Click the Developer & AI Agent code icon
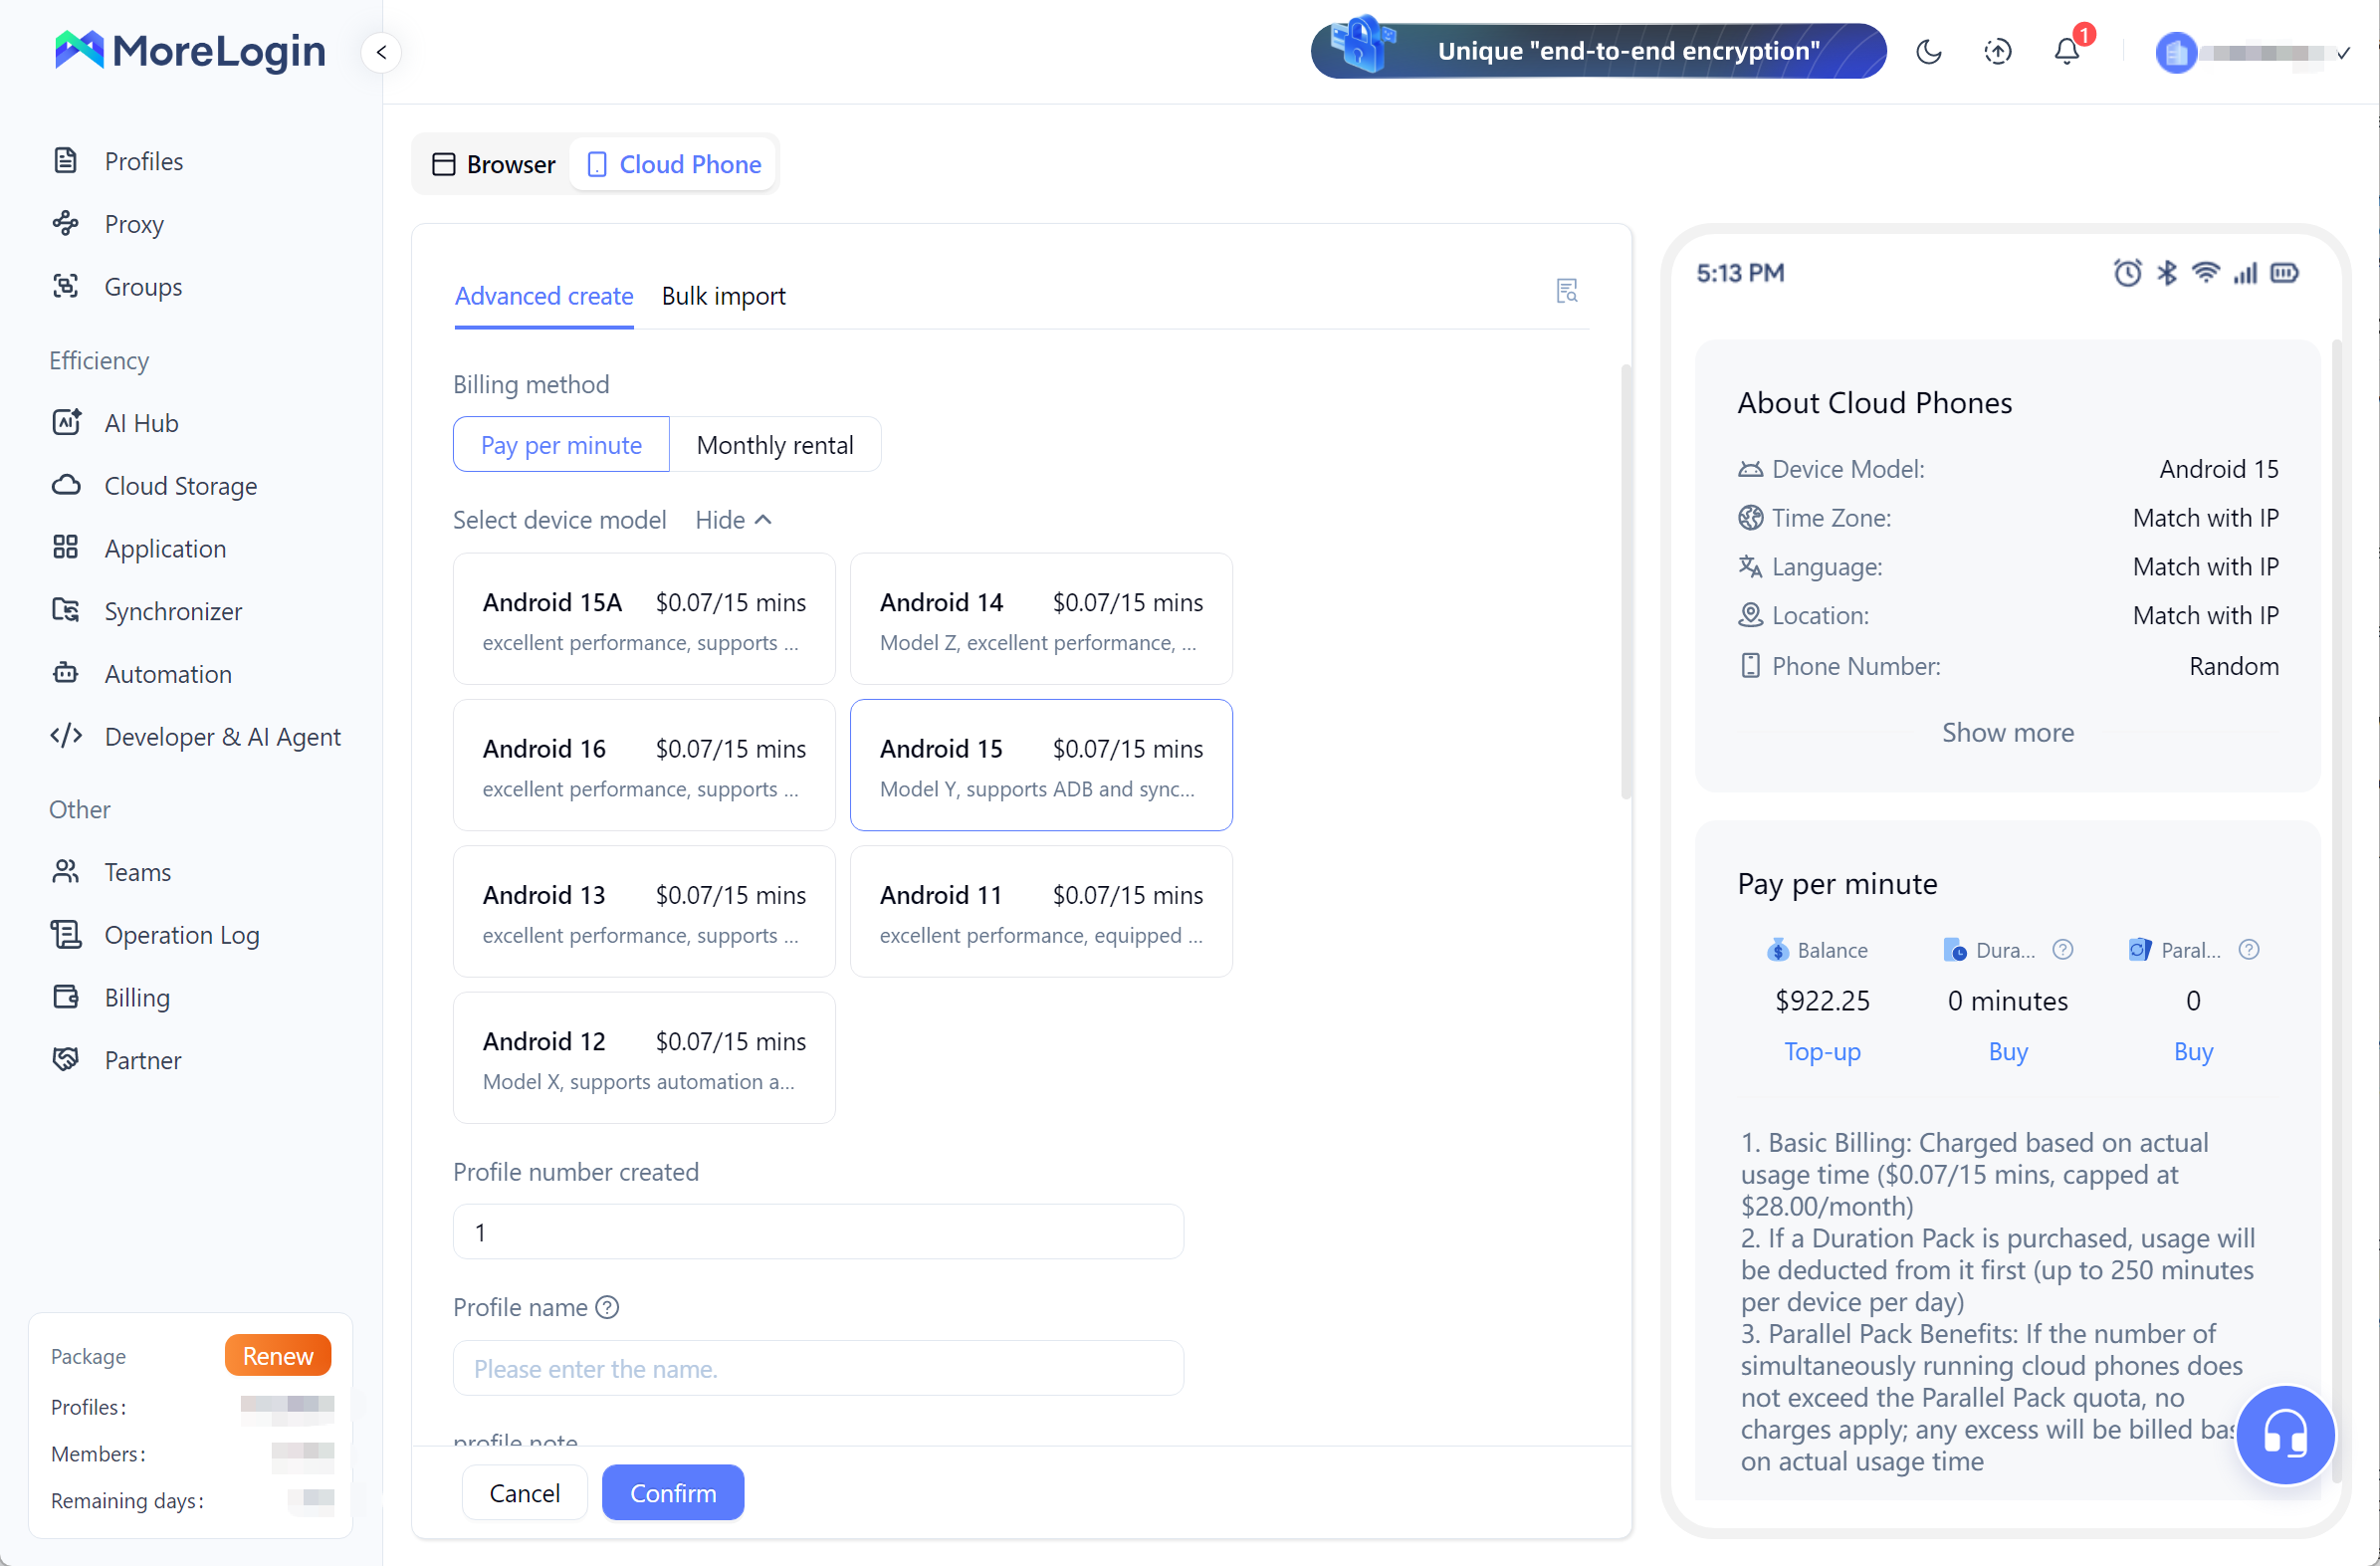2380x1566 pixels. [66, 737]
